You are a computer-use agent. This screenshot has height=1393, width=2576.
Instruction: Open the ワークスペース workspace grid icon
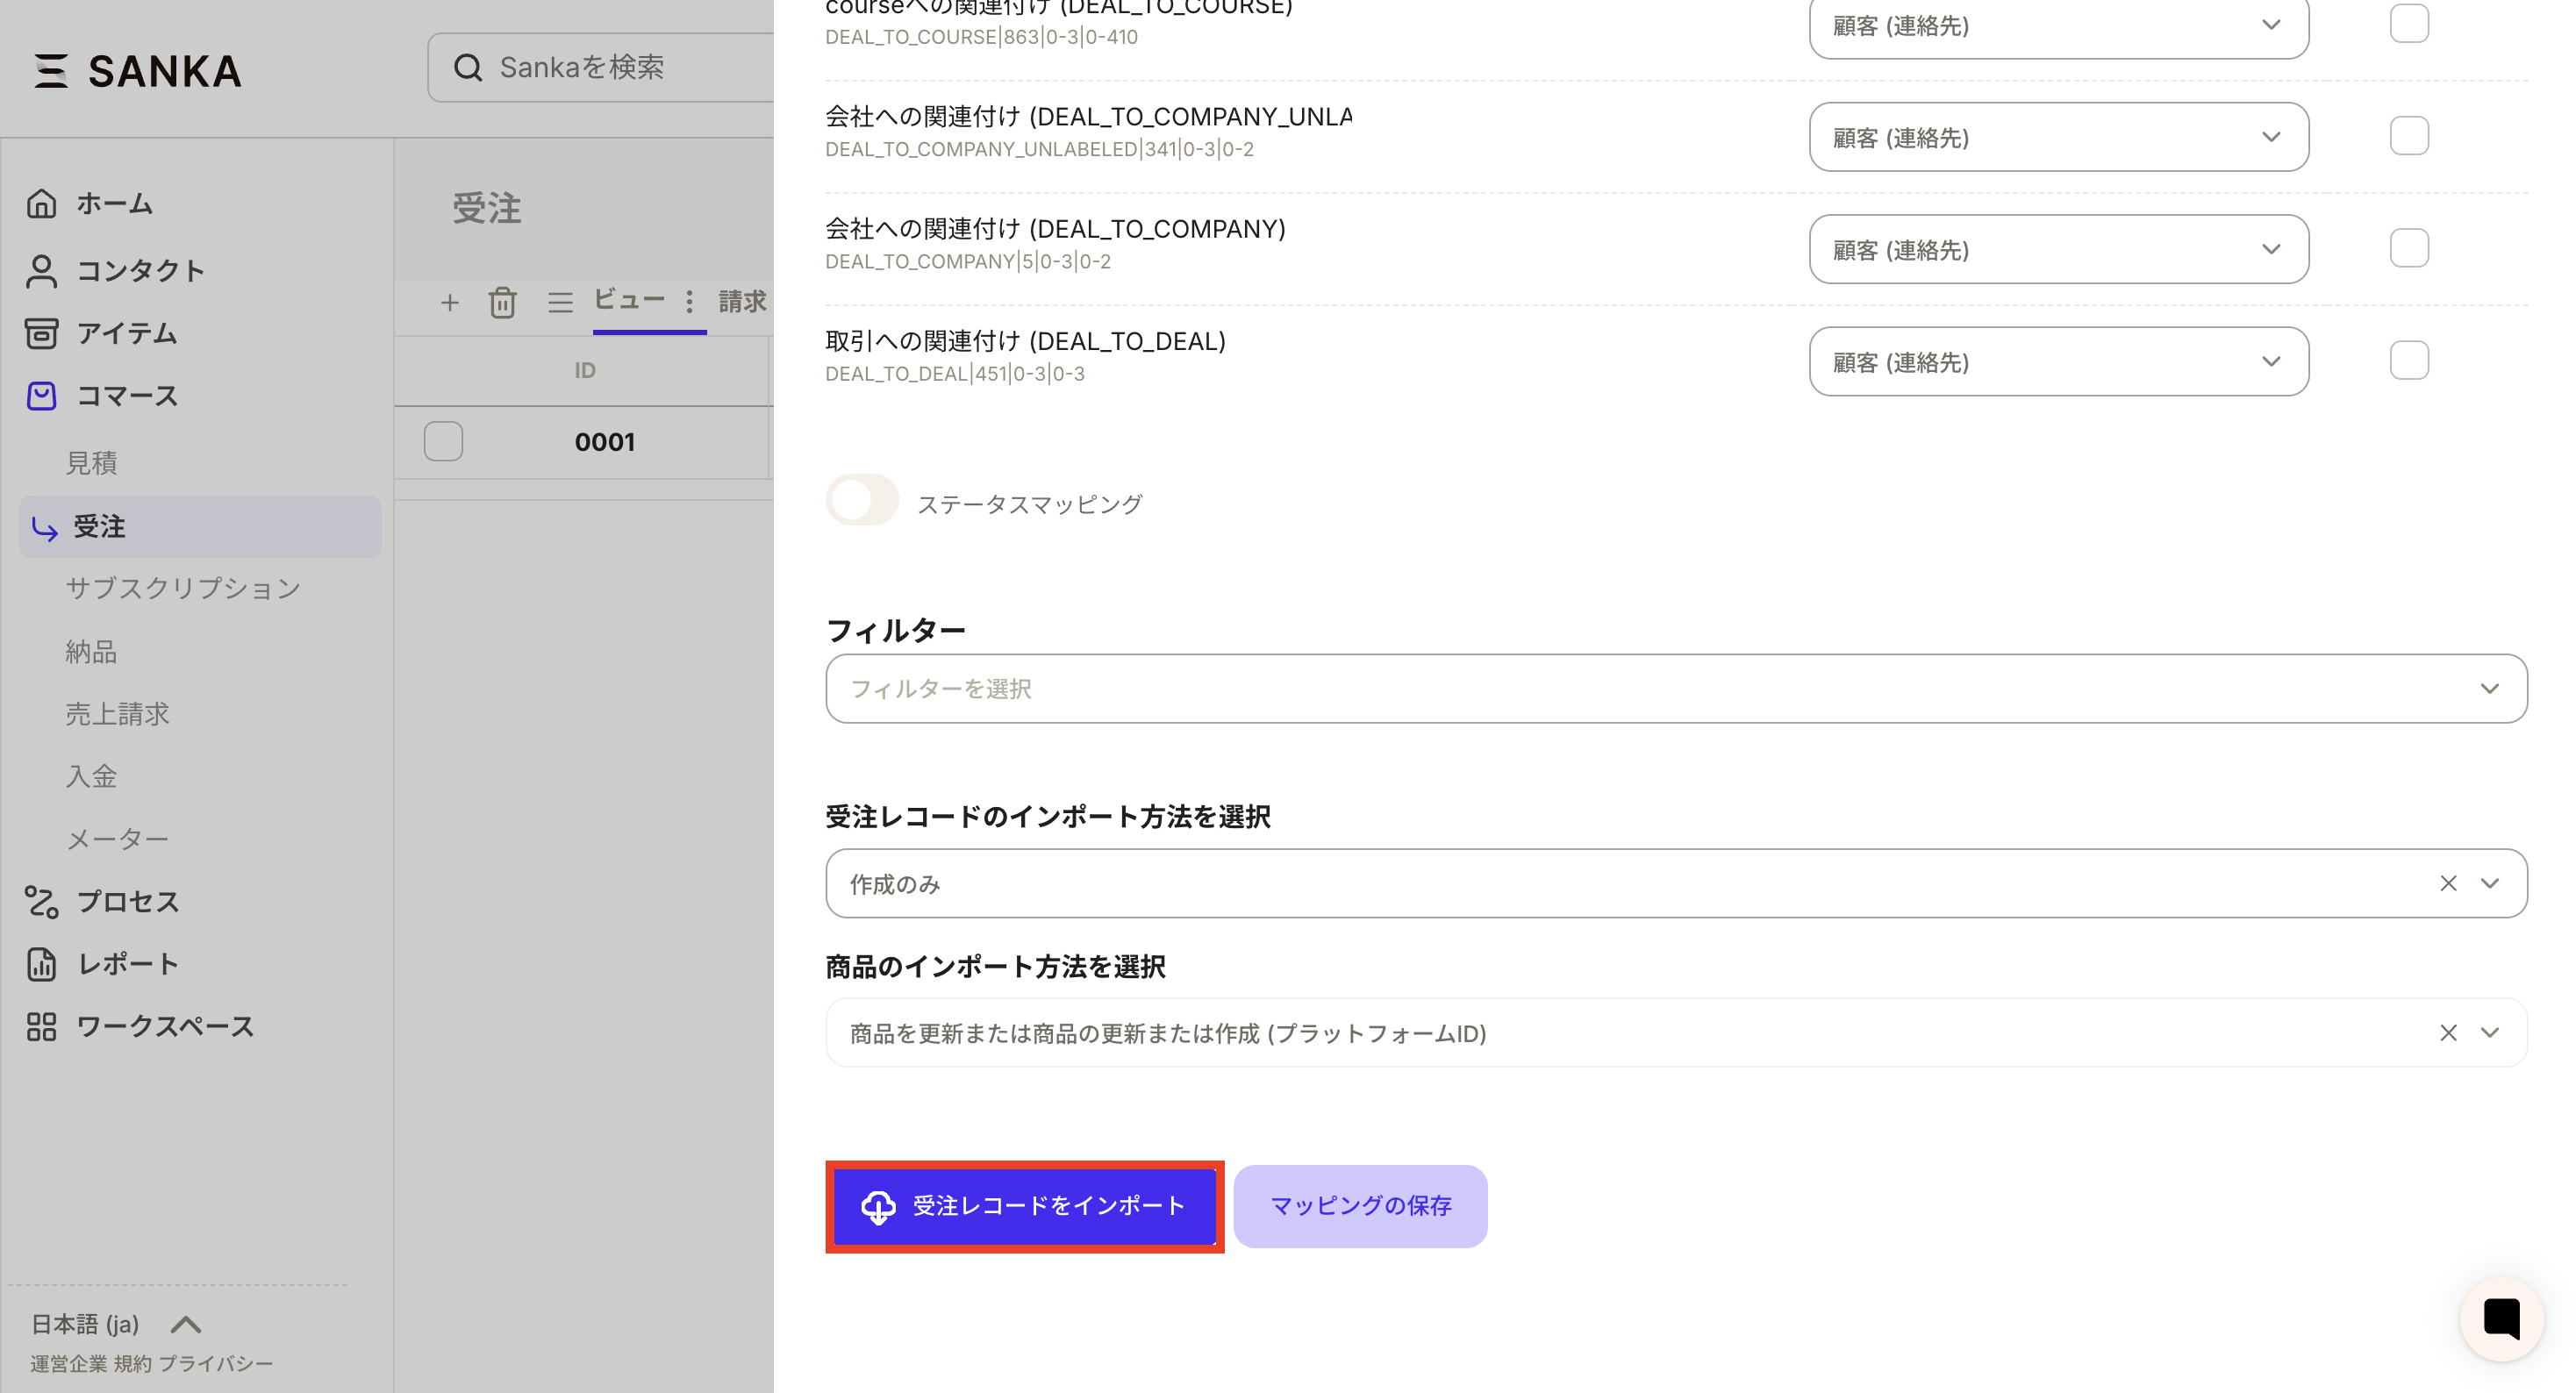41,1026
